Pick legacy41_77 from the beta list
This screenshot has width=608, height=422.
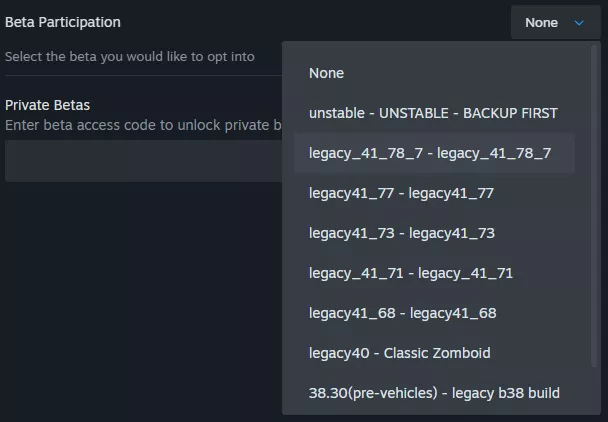tap(401, 193)
